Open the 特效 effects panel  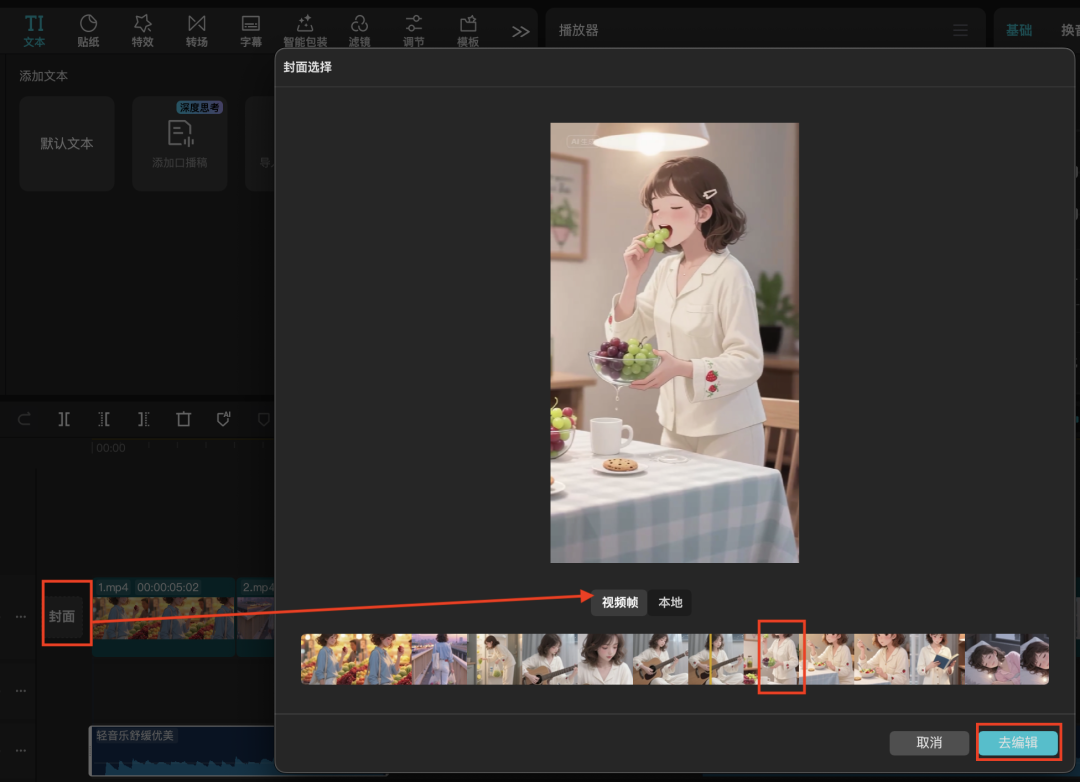coord(142,29)
